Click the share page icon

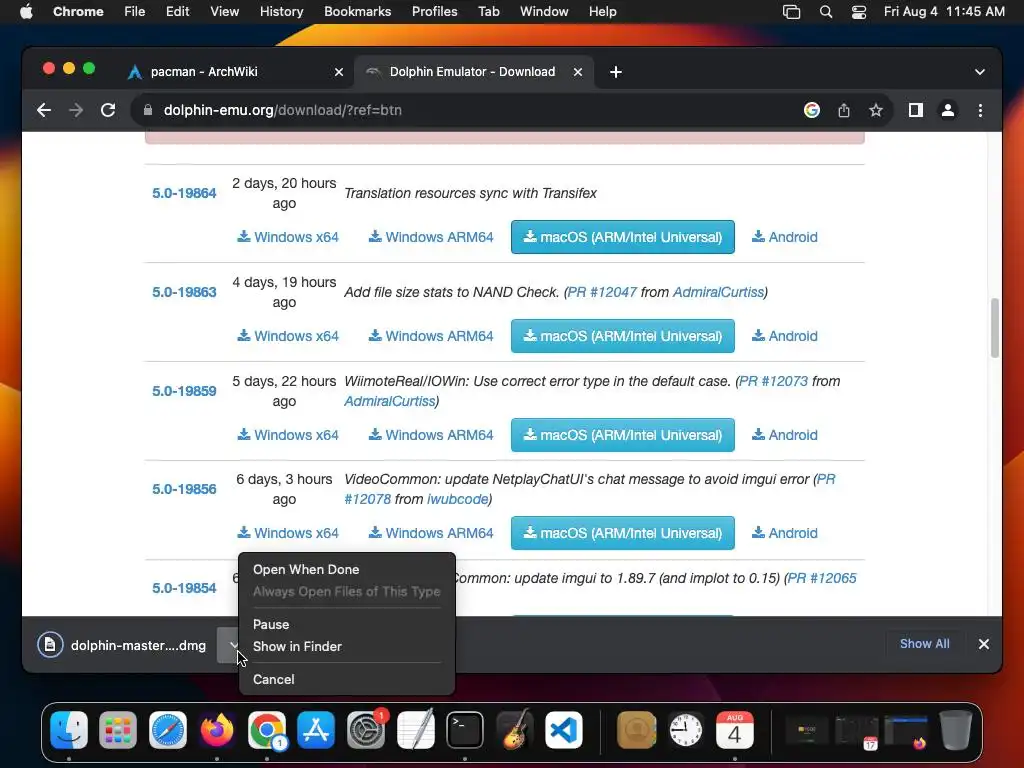pos(844,110)
